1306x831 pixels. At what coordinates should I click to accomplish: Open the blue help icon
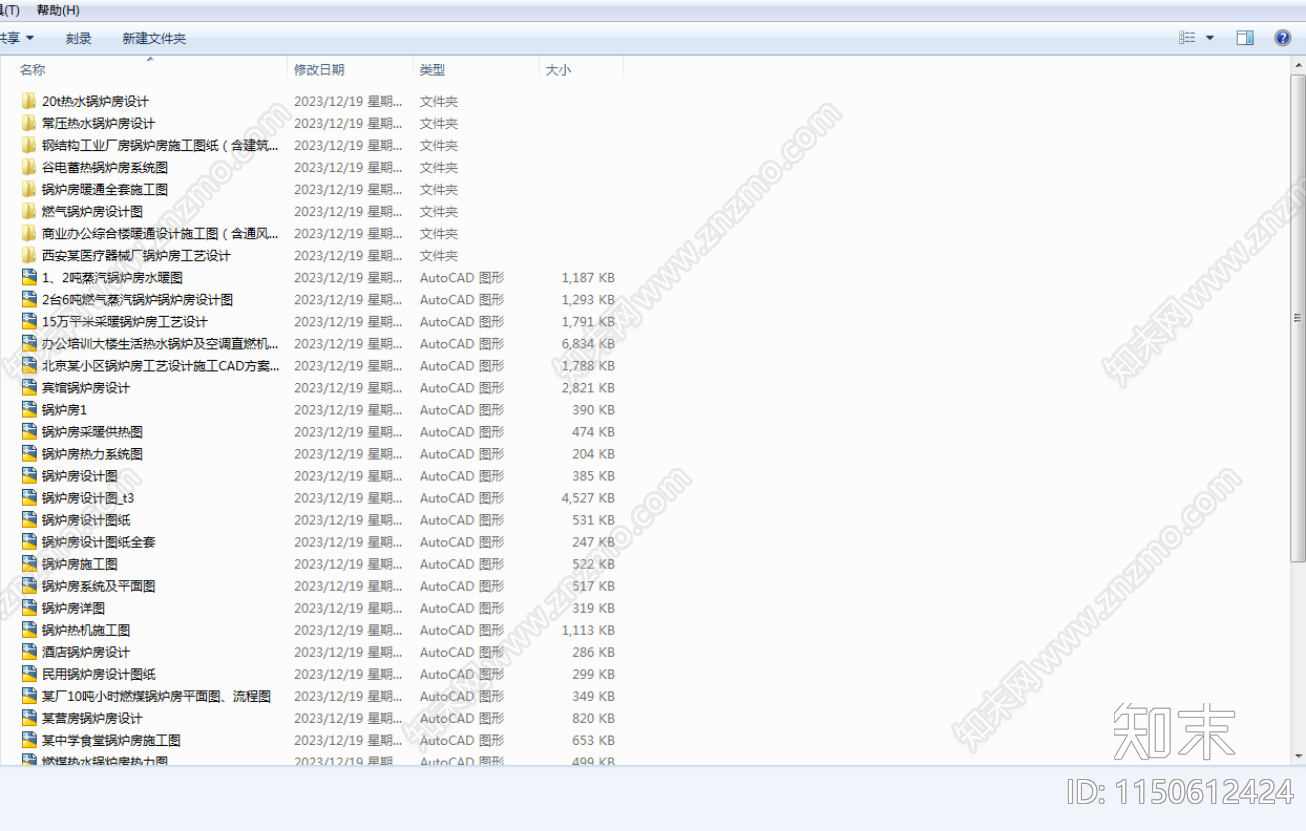coord(1283,38)
